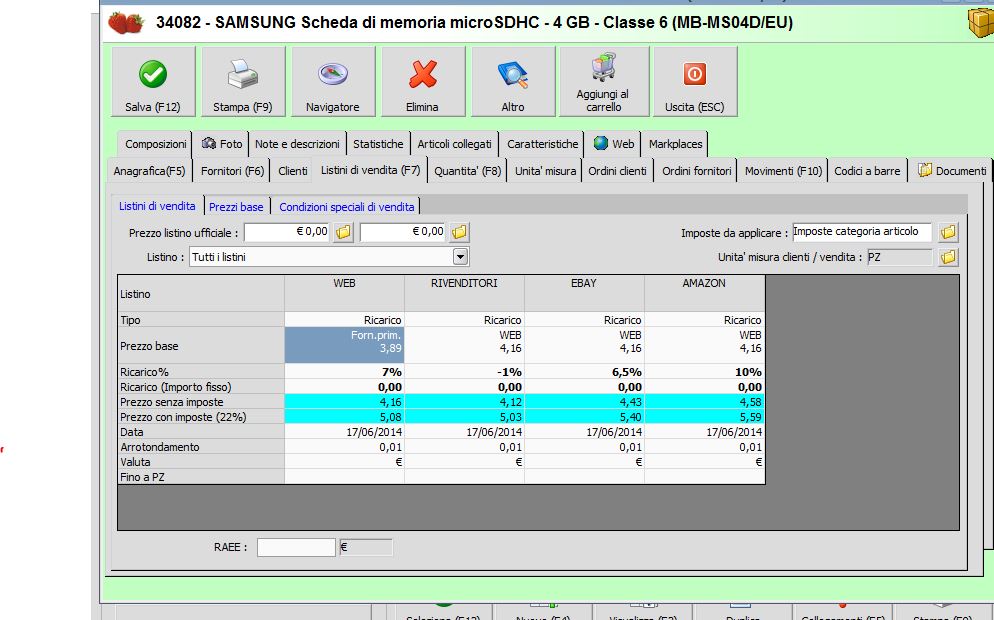Click the Uscita (ESC) power button

click(695, 82)
